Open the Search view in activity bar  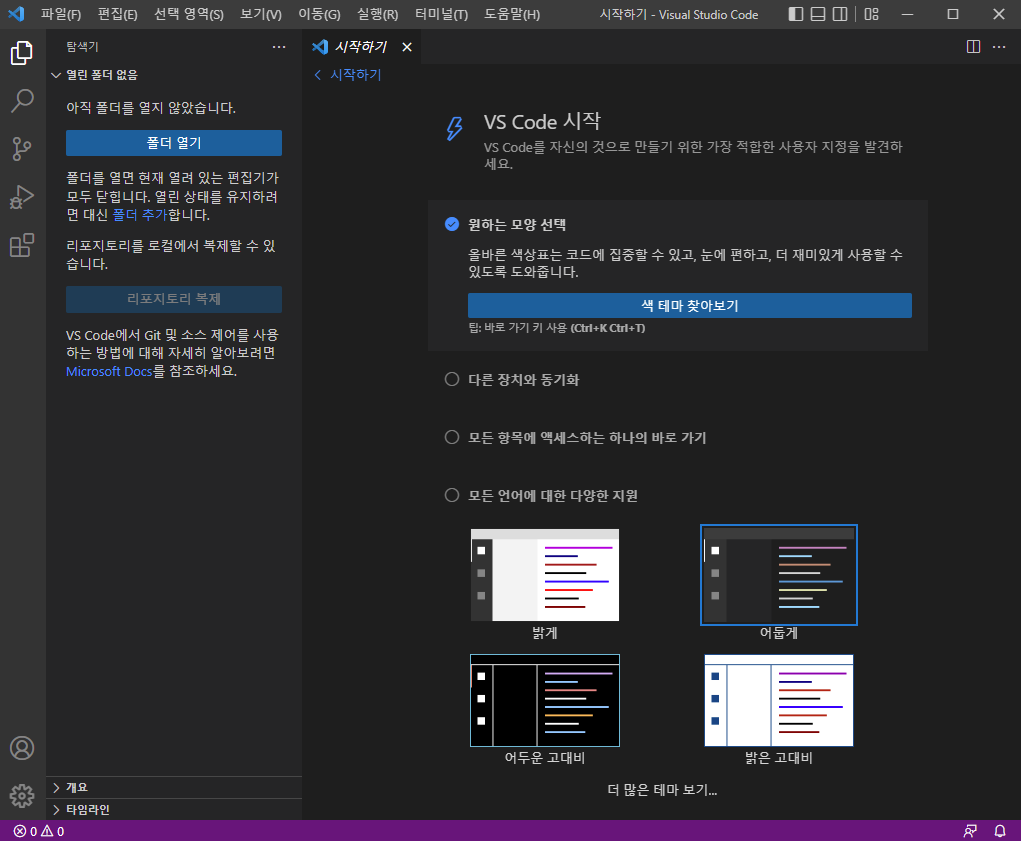click(22, 101)
